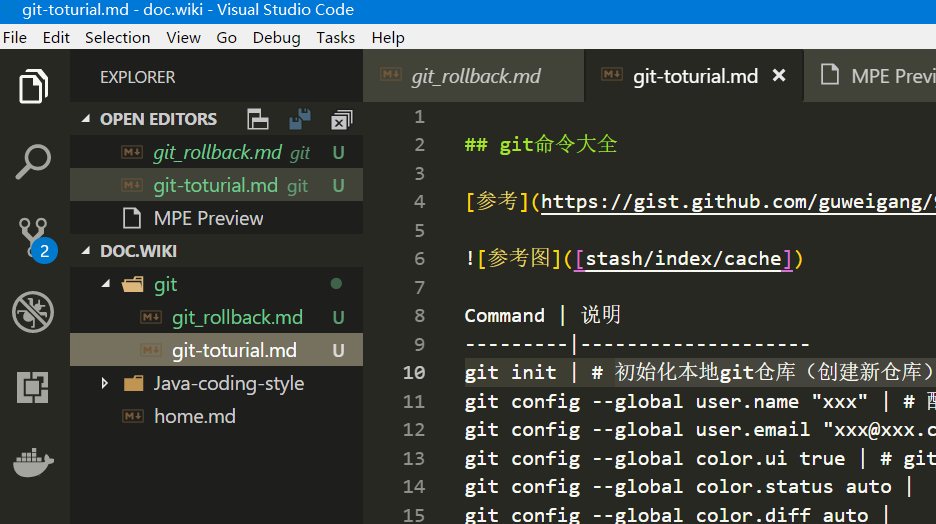Open git_rollback.md in DOC.WIKI tree
Screen dimensions: 936x524
coord(216,317)
